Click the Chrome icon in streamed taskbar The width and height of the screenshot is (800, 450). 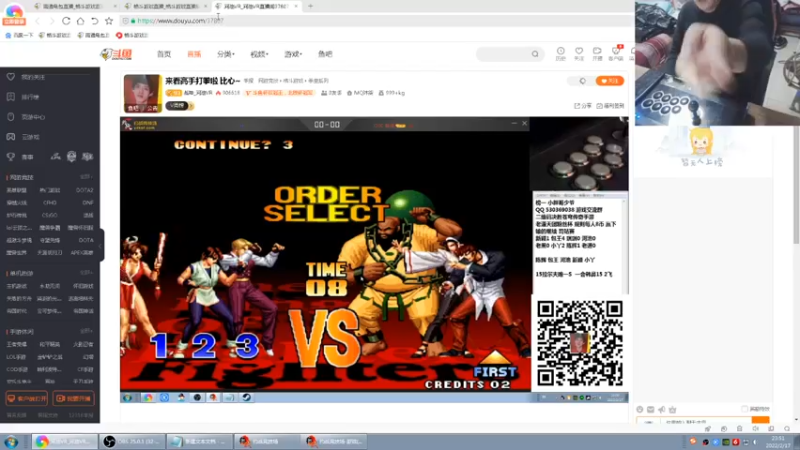148,397
